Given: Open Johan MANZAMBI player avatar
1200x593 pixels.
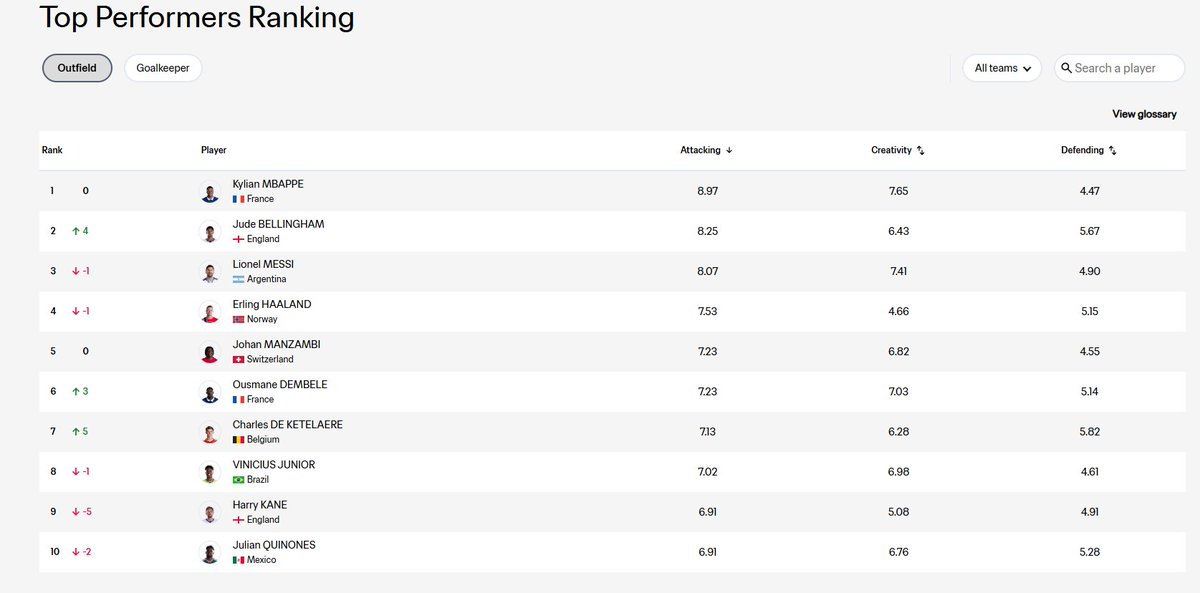Looking at the screenshot, I should pos(210,352).
